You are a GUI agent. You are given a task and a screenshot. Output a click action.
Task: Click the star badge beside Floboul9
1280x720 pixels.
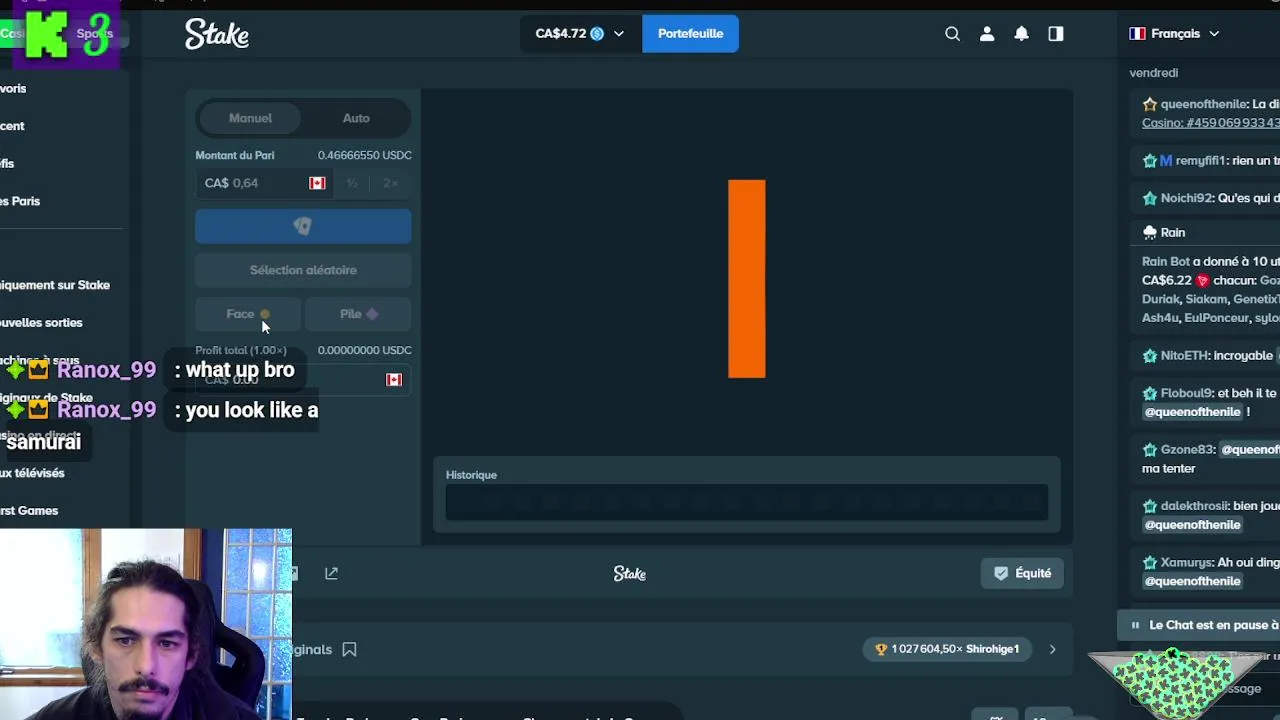tap(1150, 393)
